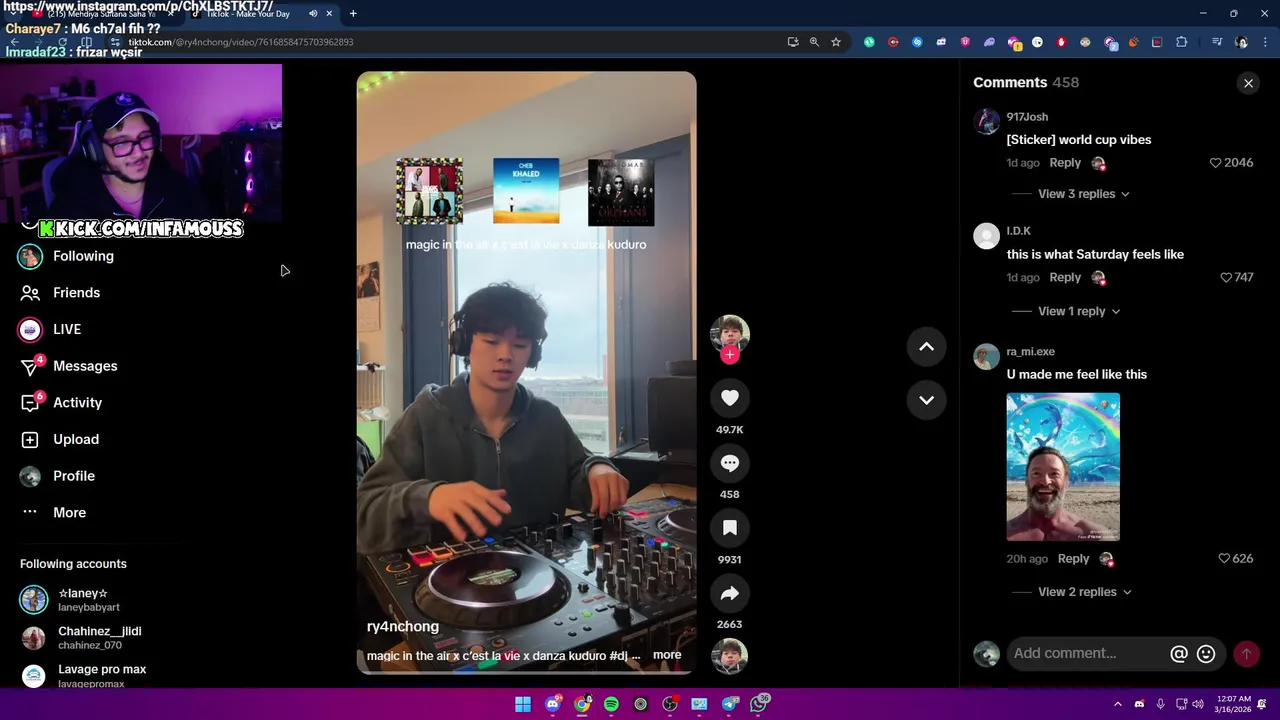Open Chrome media controls icon
The width and height of the screenshot is (1280, 720).
[x=1217, y=42]
